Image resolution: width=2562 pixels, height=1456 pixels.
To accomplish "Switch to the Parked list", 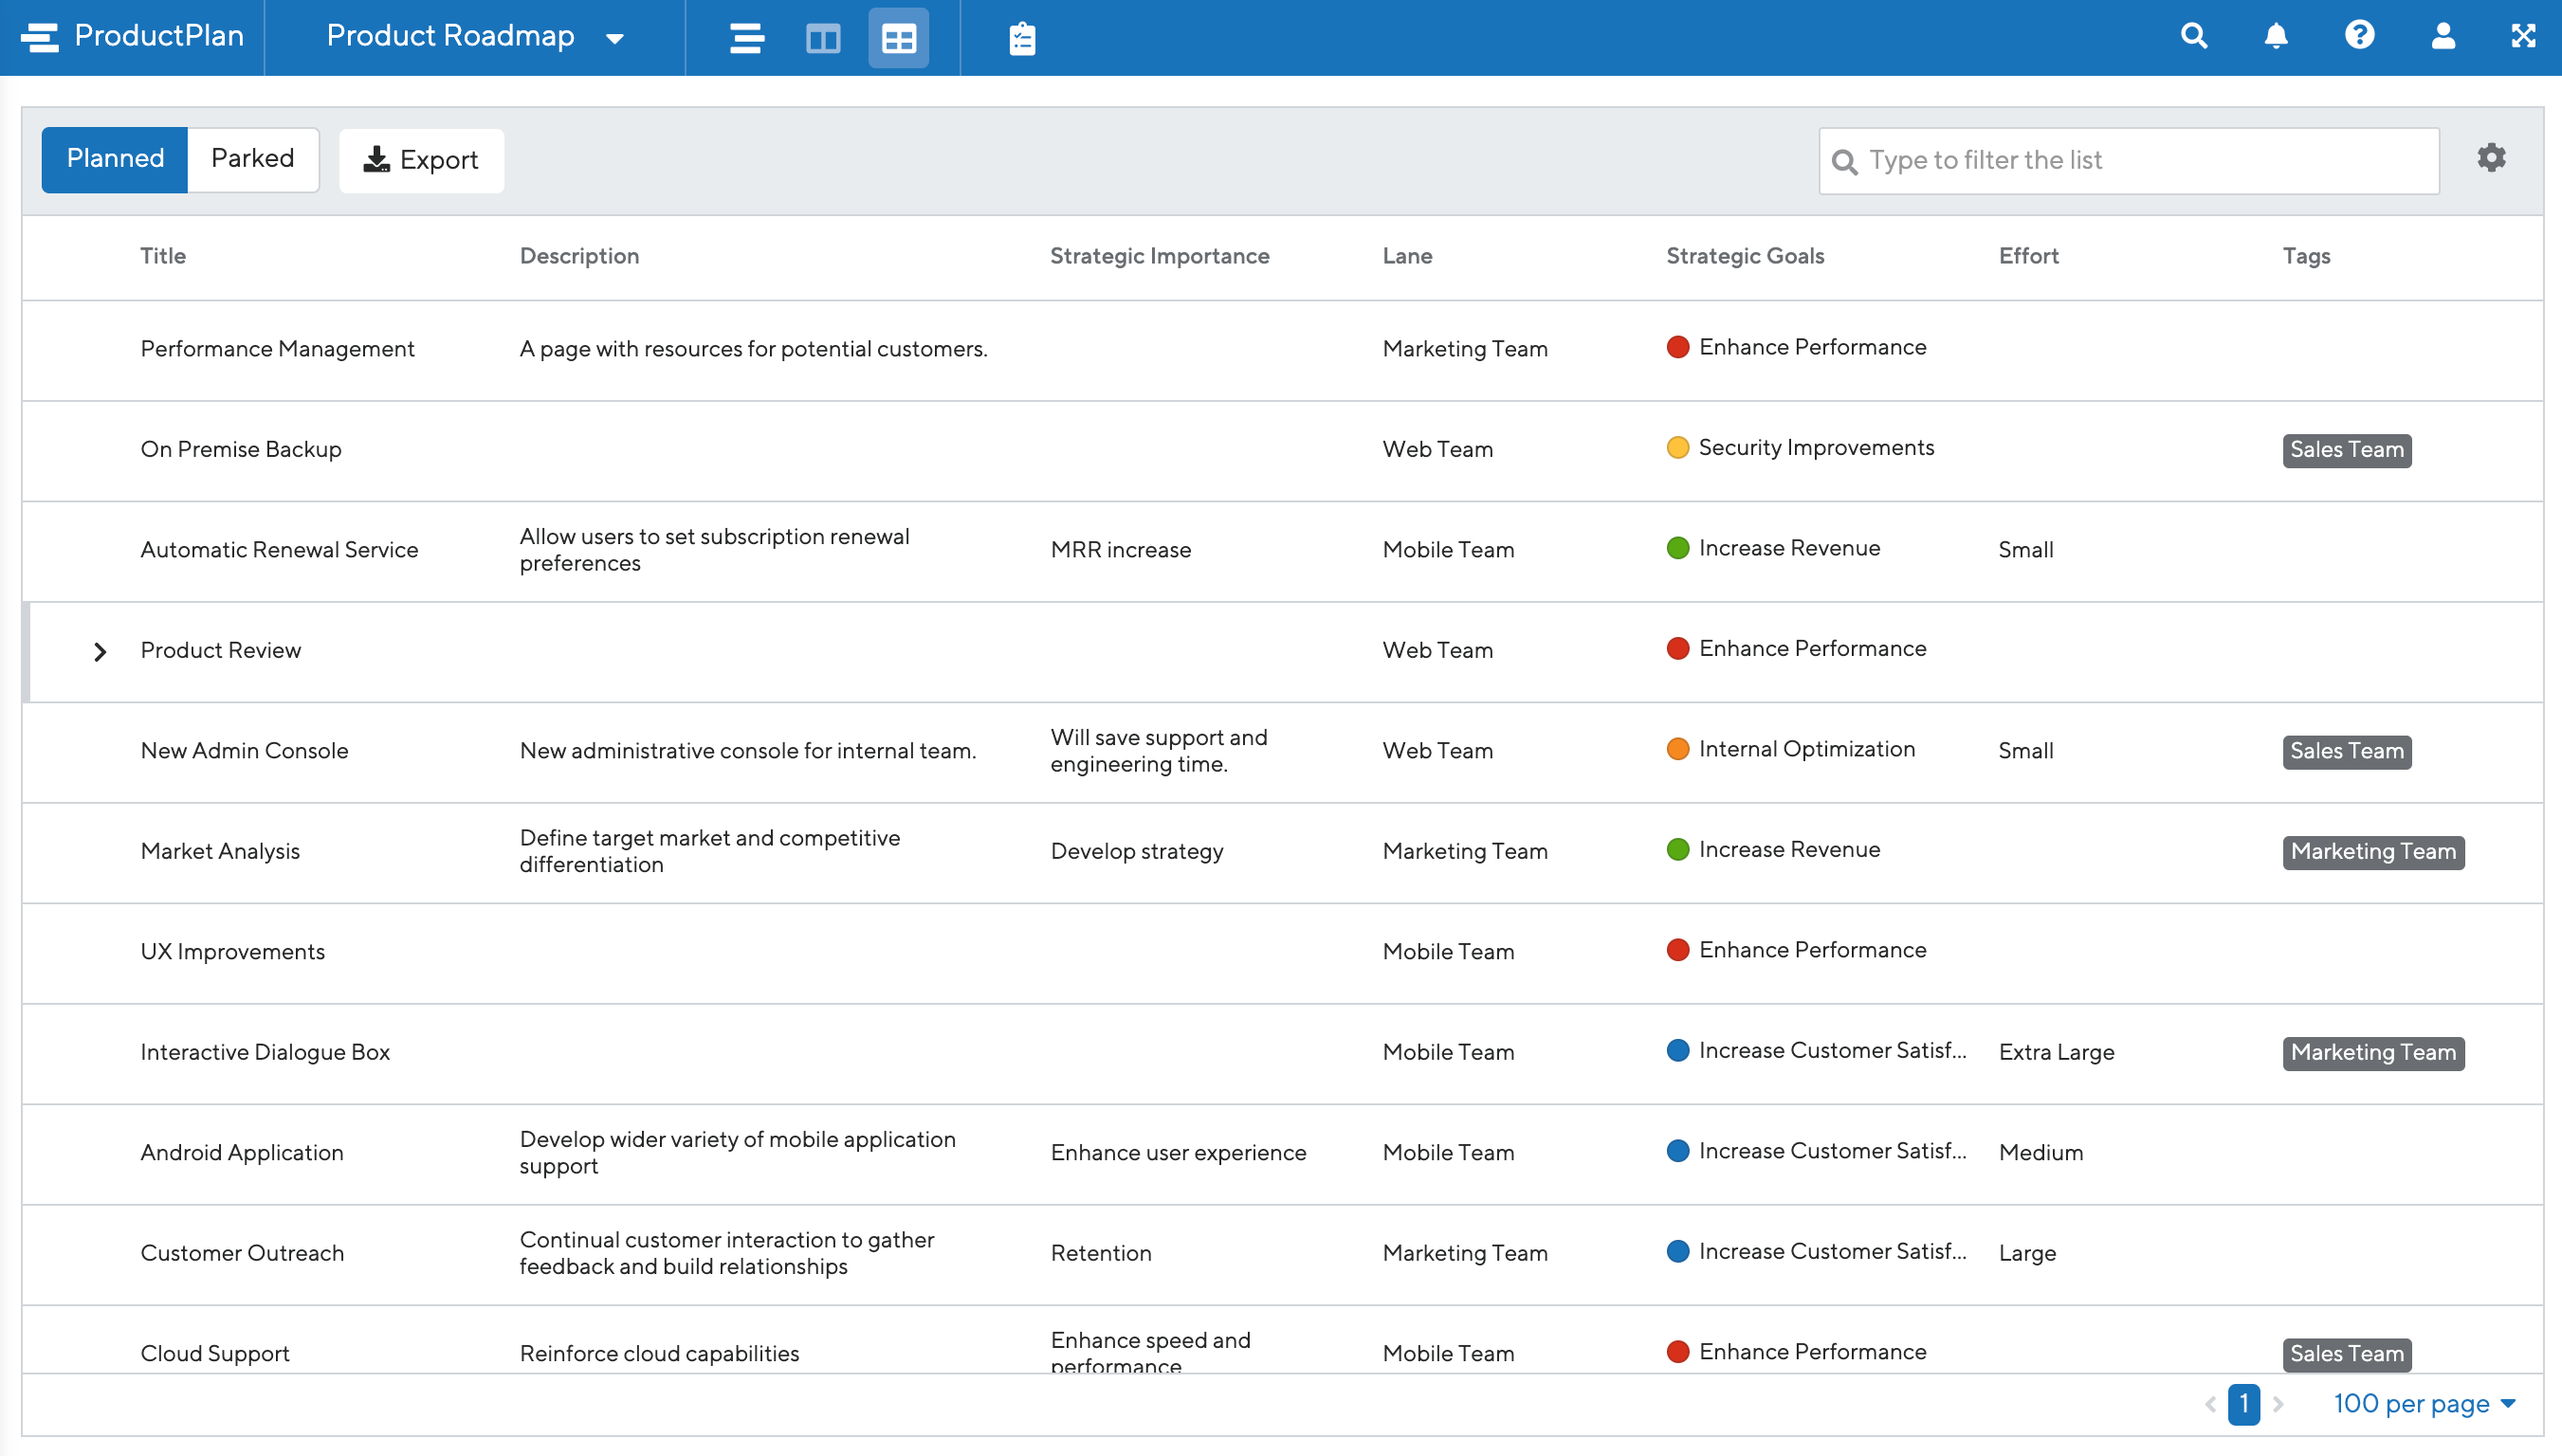I will [252, 158].
